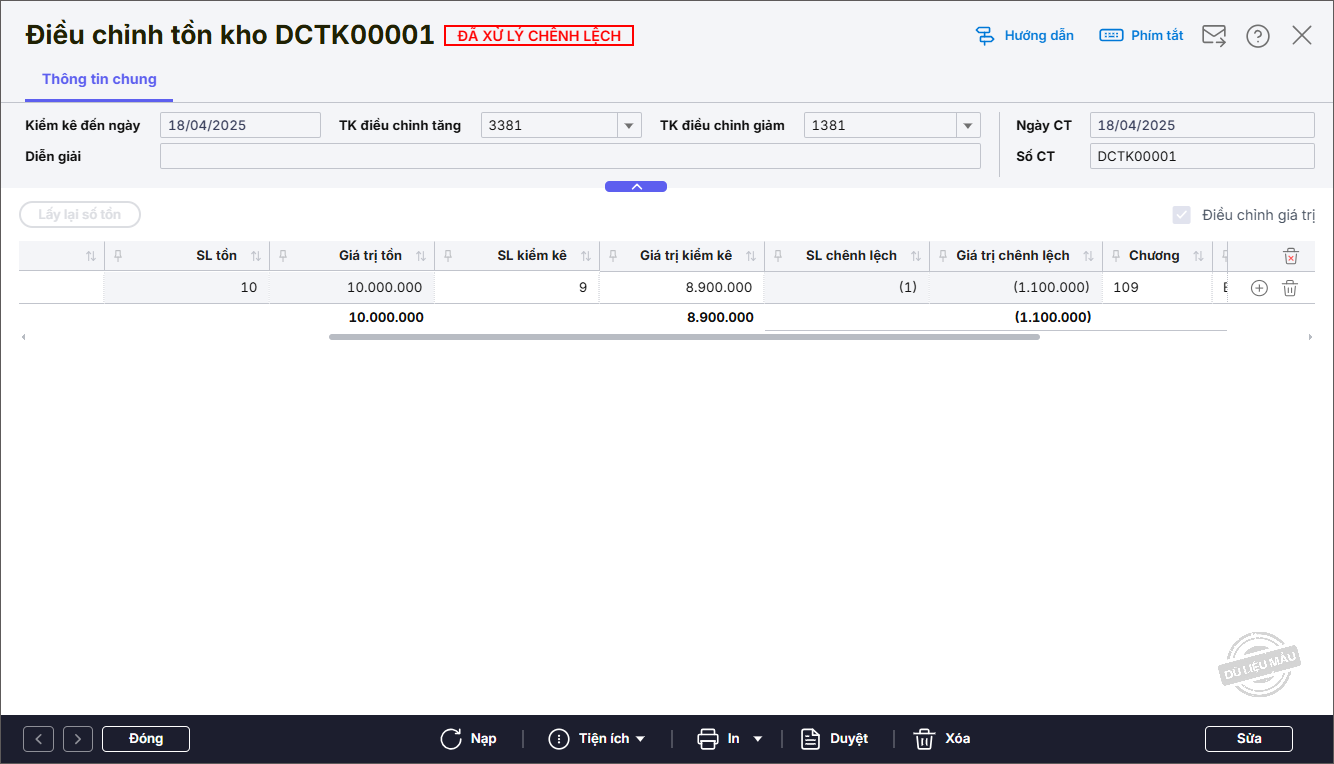Expand the TK điều chỉnh tăng dropdown
Screen dimensions: 1334x764
(x=629, y=125)
